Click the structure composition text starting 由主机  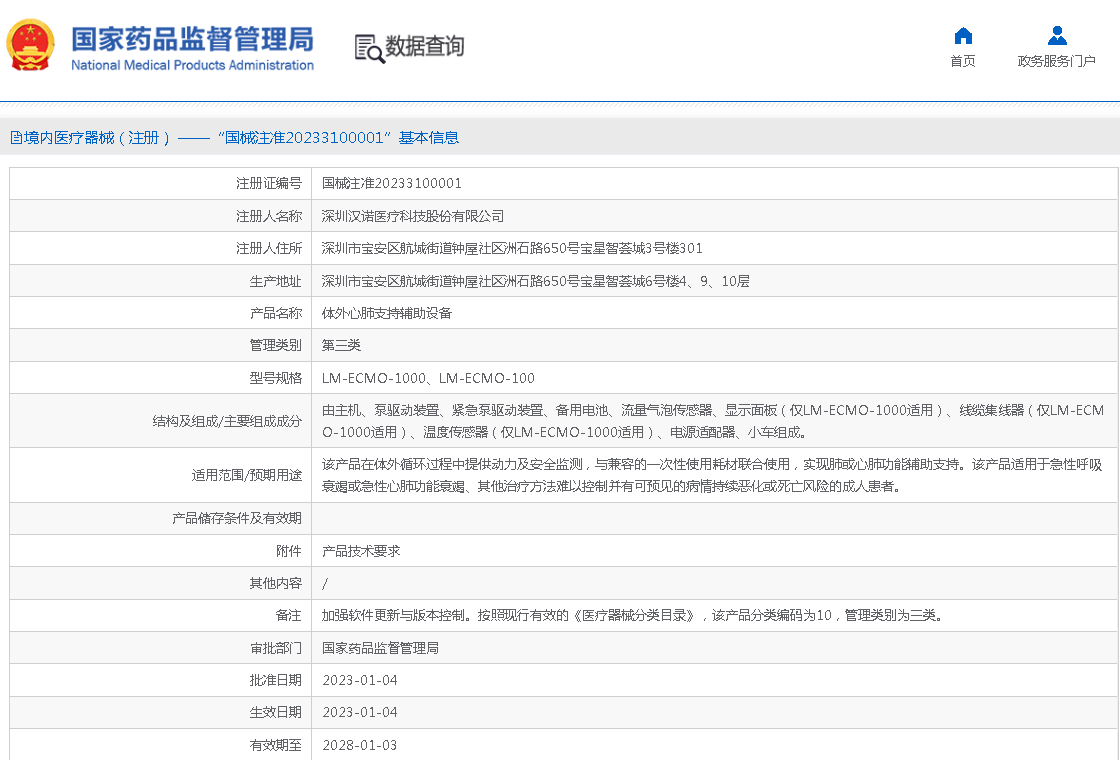pyautogui.click(x=713, y=421)
